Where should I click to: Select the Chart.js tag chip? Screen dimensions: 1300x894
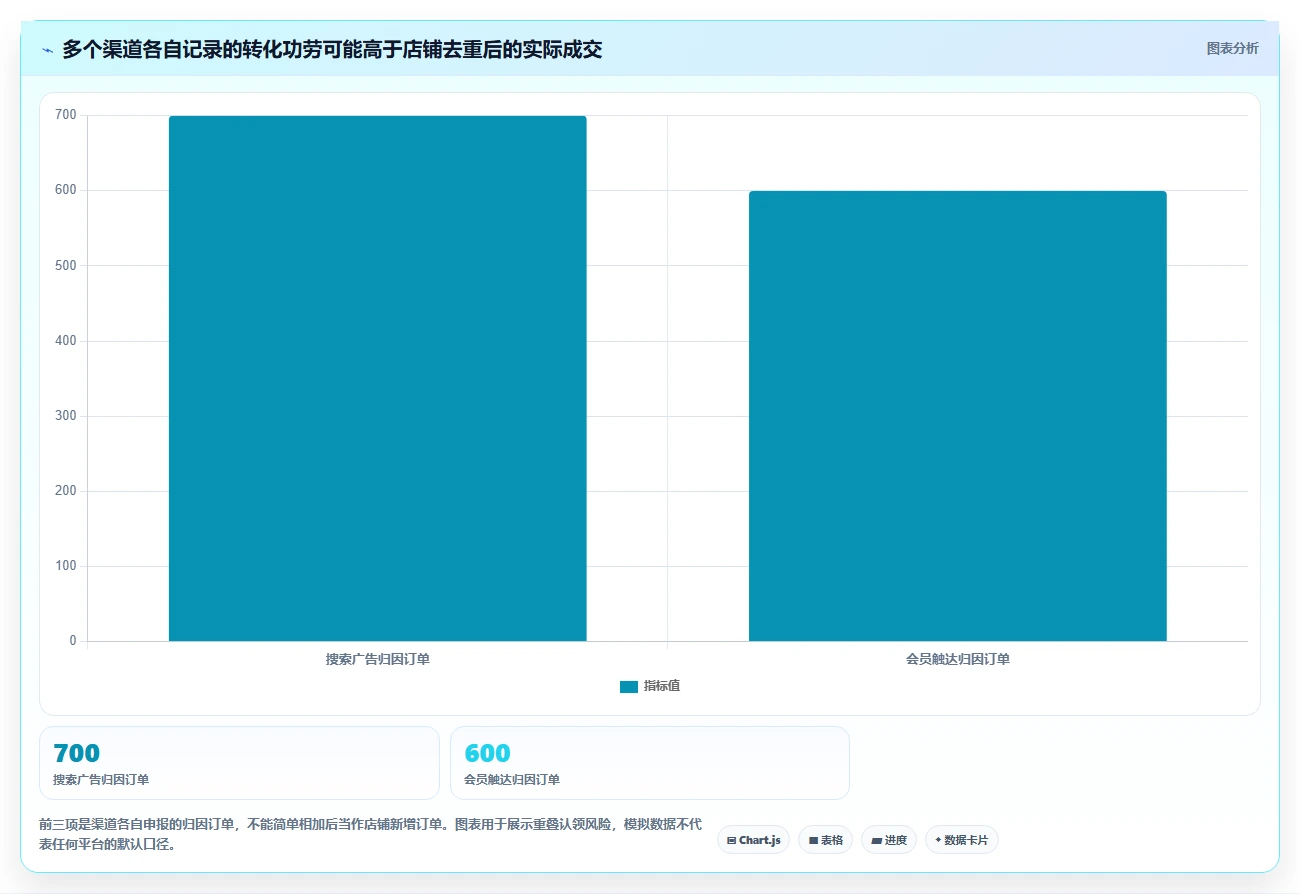[x=753, y=840]
